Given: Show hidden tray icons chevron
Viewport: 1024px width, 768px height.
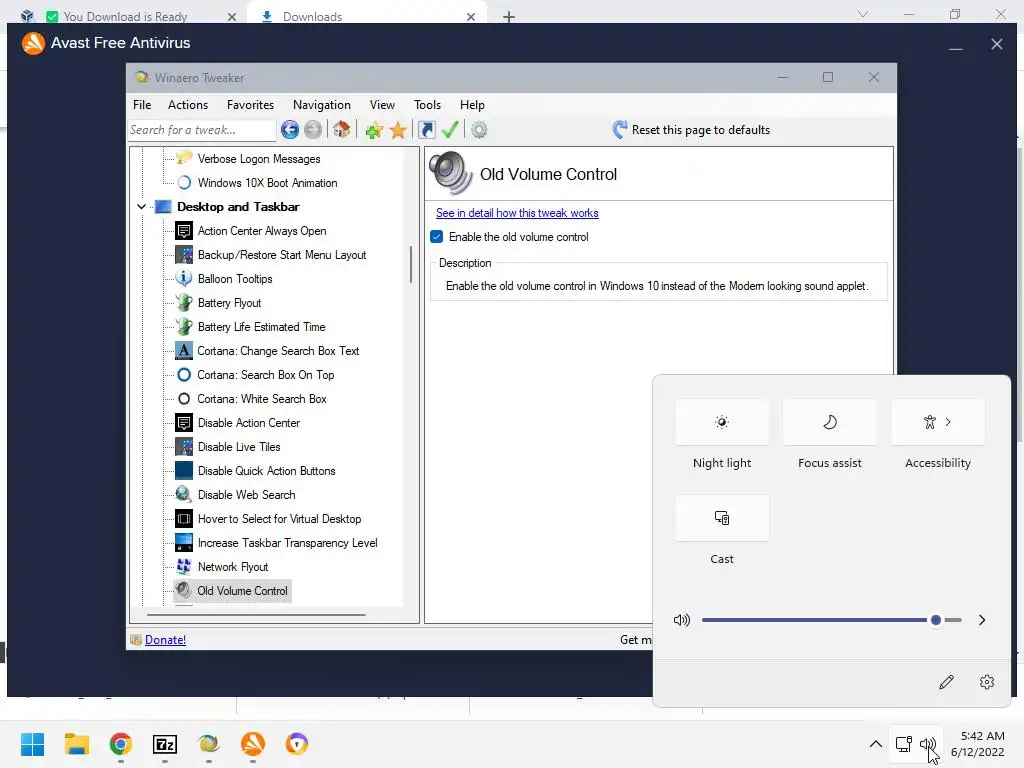Looking at the screenshot, I should pyautogui.click(x=876, y=744).
